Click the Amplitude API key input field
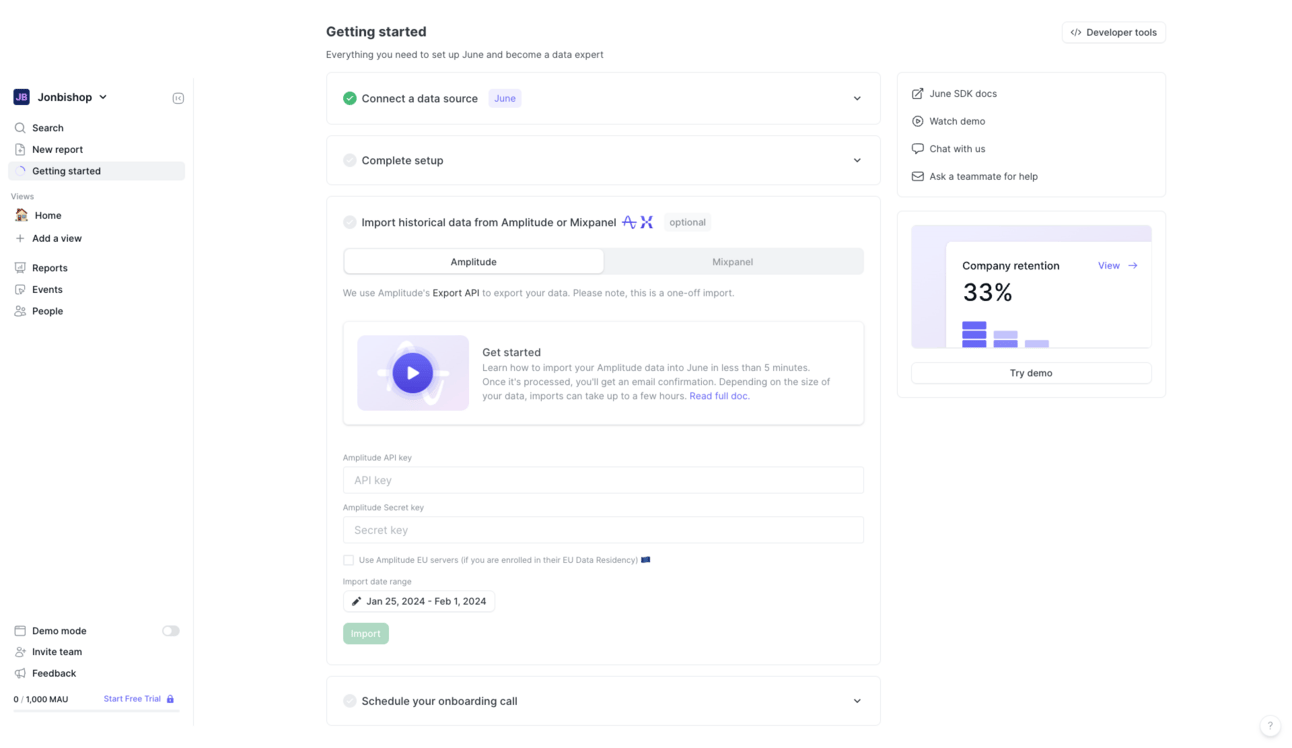 (603, 480)
